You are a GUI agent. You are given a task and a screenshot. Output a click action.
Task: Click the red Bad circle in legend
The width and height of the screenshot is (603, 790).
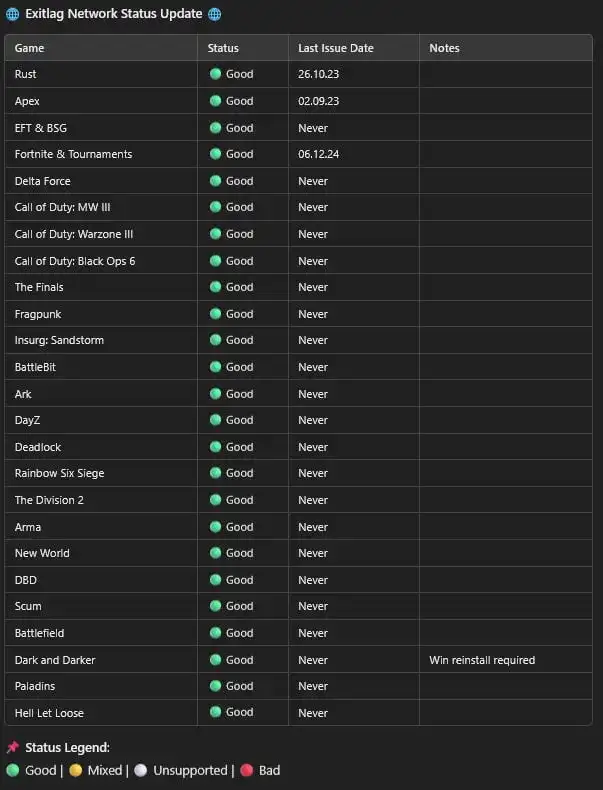click(246, 770)
